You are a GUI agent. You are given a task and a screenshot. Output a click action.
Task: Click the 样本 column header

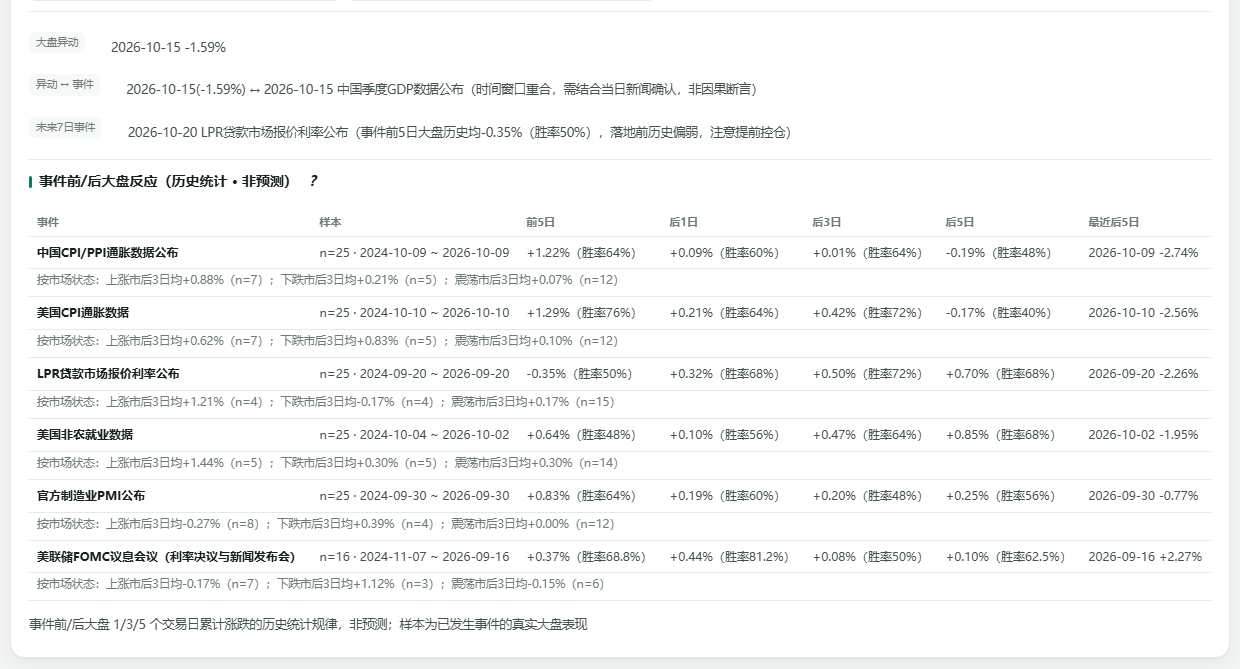tap(330, 222)
